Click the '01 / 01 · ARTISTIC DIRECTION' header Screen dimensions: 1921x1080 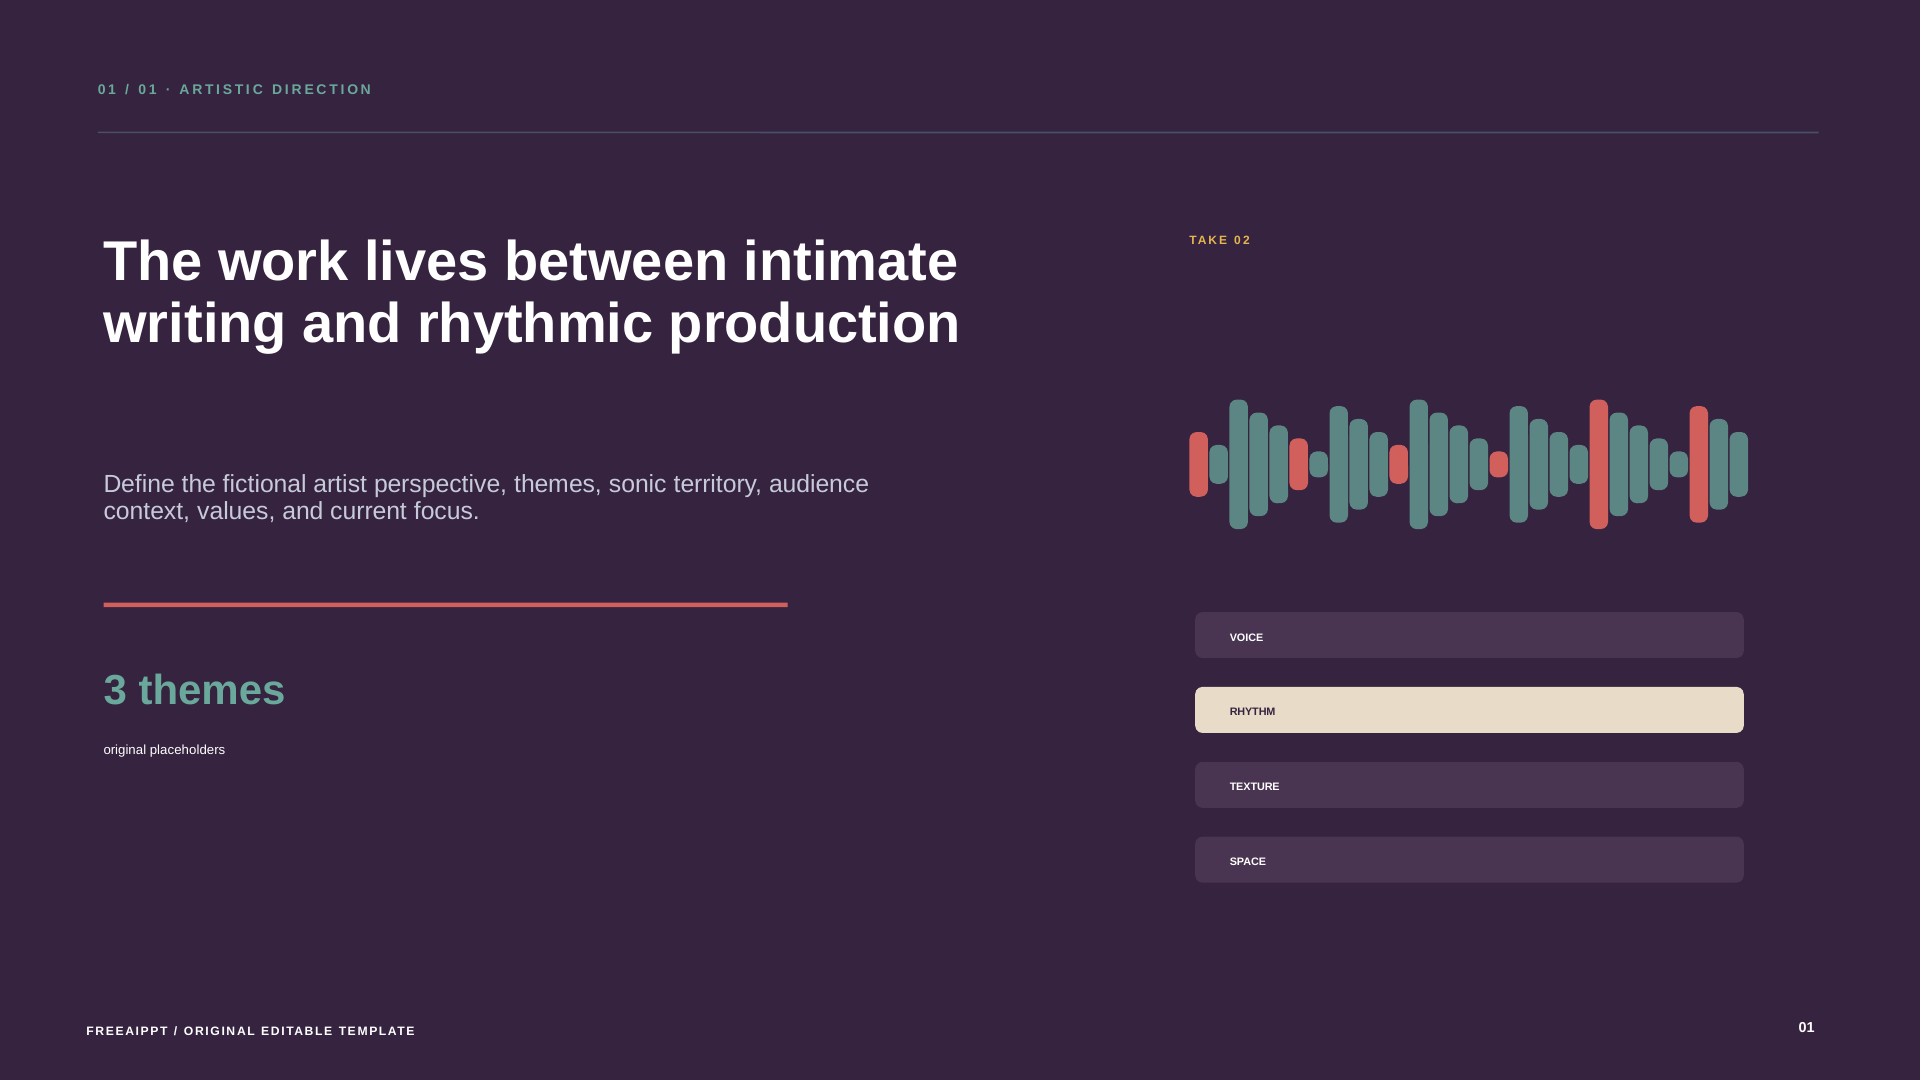tap(235, 89)
